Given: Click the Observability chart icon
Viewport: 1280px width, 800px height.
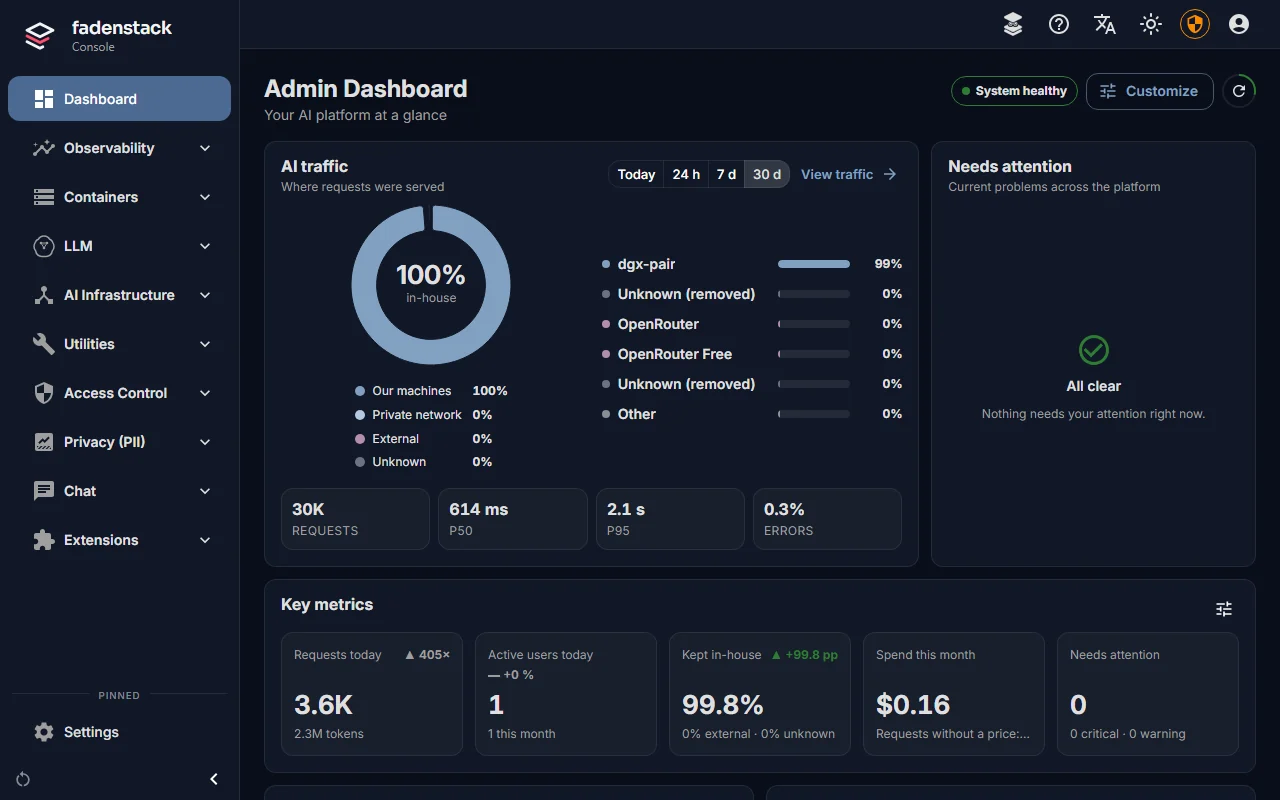Looking at the screenshot, I should tap(43, 148).
